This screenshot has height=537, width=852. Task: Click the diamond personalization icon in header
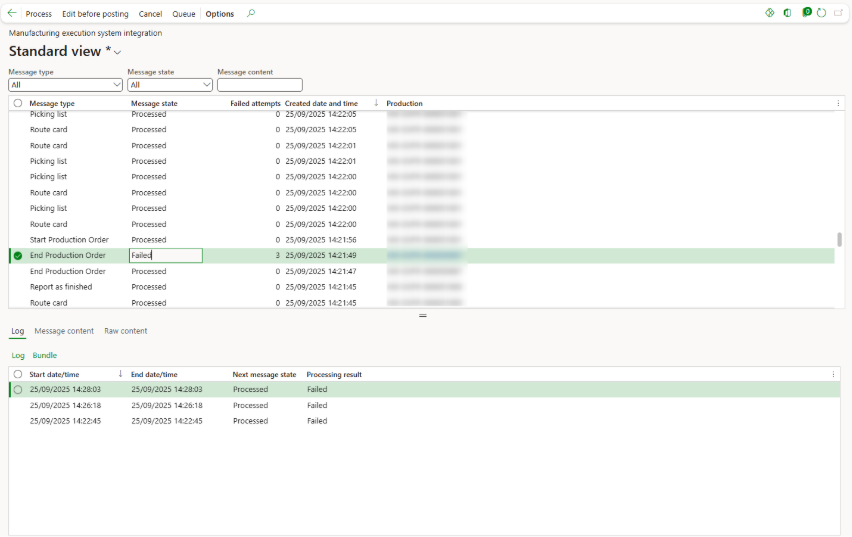tap(769, 13)
